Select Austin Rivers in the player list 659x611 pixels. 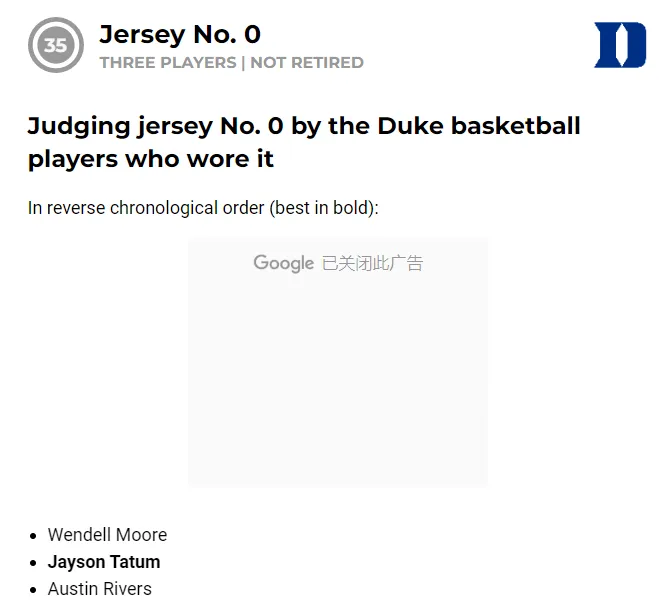pyautogui.click(x=100, y=589)
